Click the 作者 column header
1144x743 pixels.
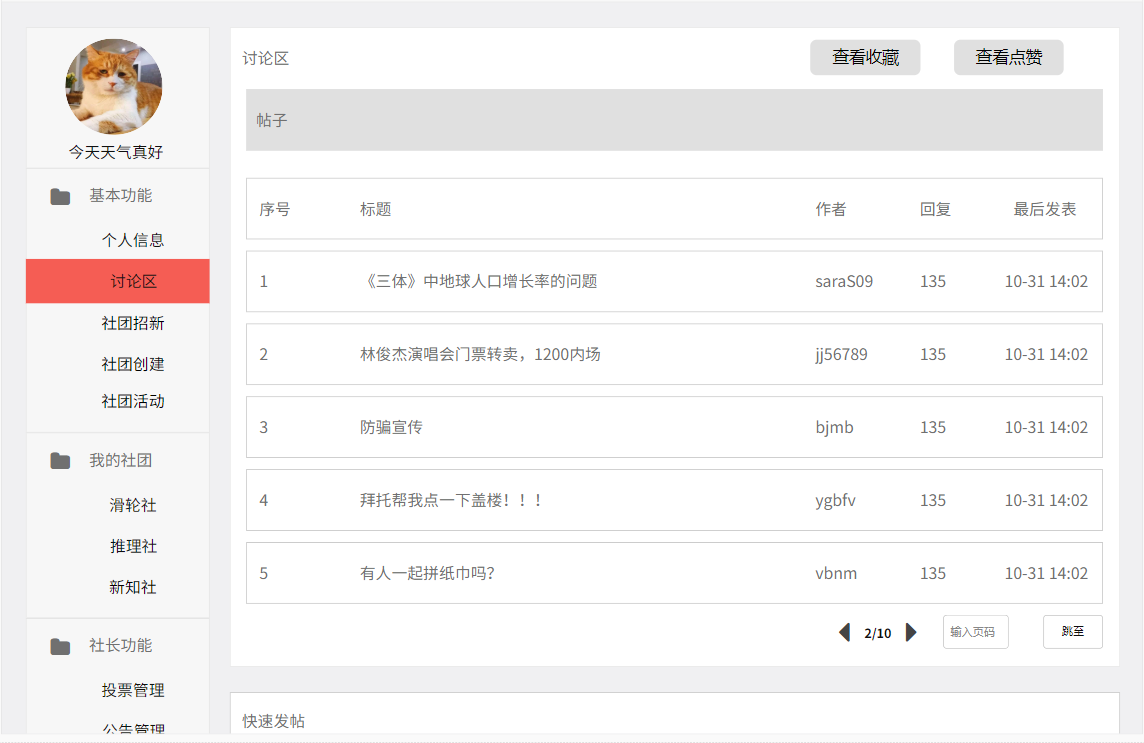831,209
